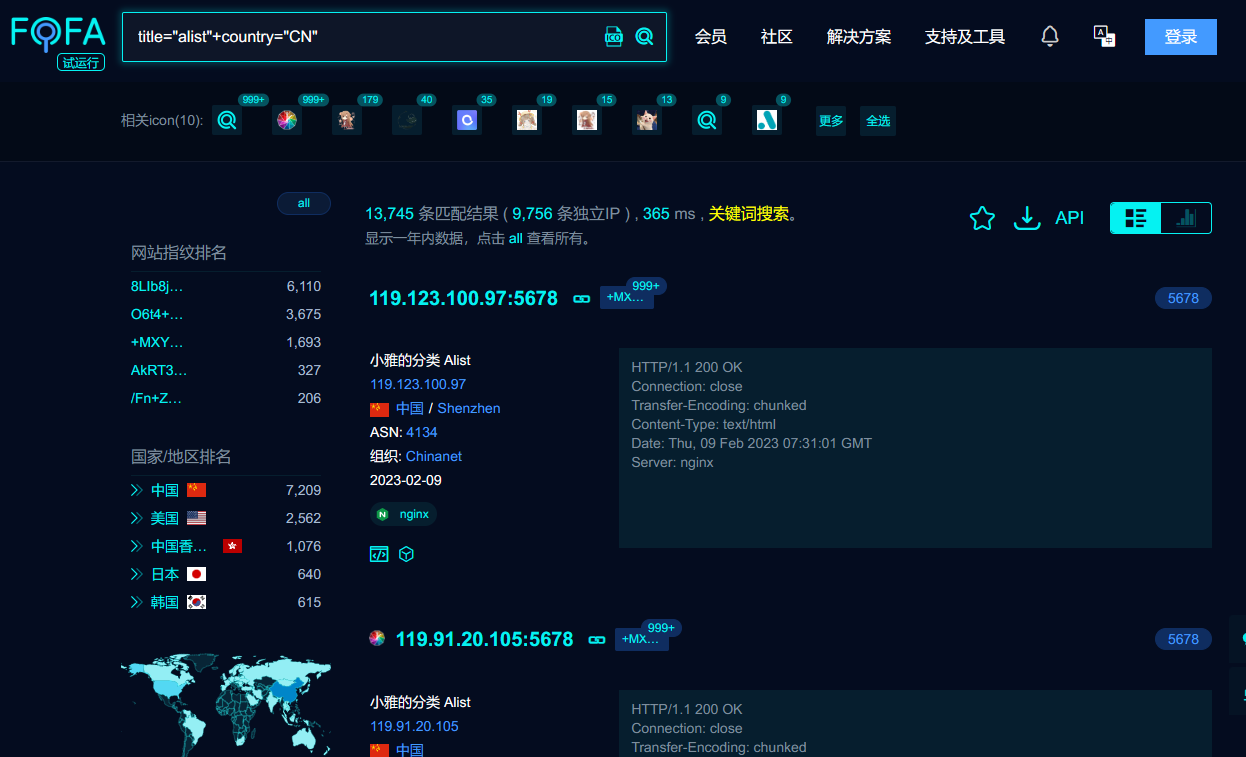This screenshot has height=757, width=1246.
Task: Click +MX… fingerprint tag on second result
Action: tap(642, 638)
